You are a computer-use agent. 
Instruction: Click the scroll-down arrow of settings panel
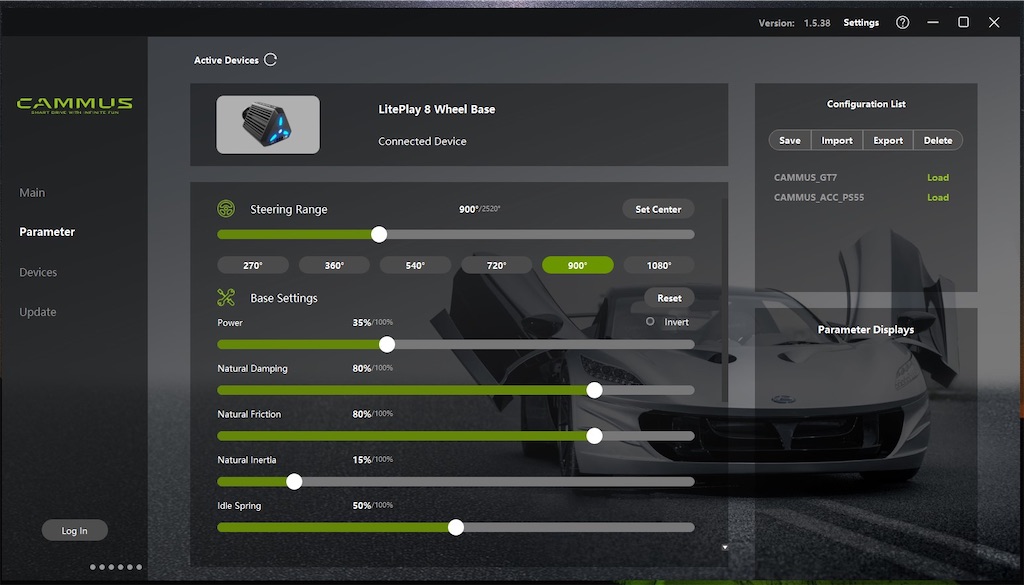[725, 547]
